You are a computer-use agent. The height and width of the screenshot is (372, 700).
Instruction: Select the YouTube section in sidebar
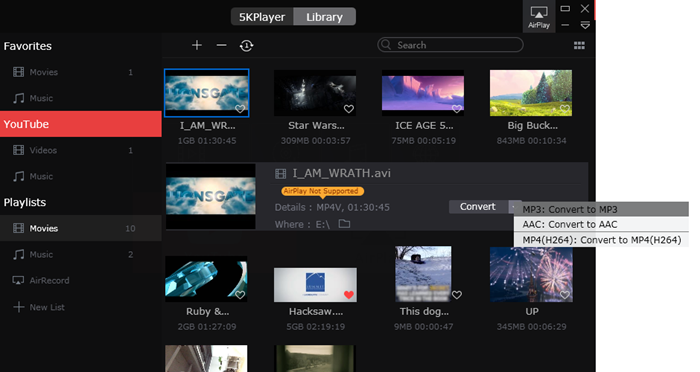(81, 124)
